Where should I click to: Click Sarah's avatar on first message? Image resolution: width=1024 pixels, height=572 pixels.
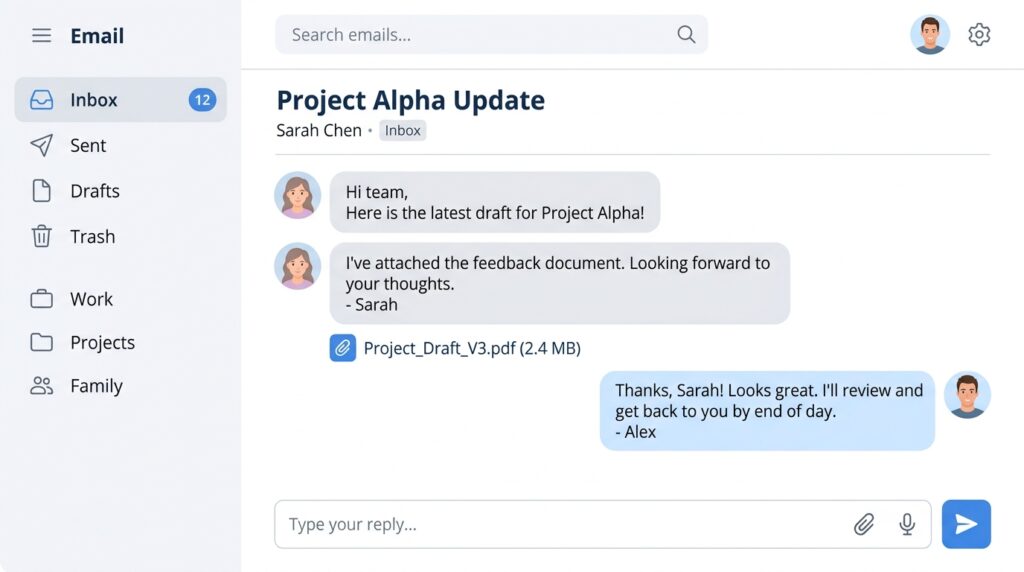(x=297, y=195)
